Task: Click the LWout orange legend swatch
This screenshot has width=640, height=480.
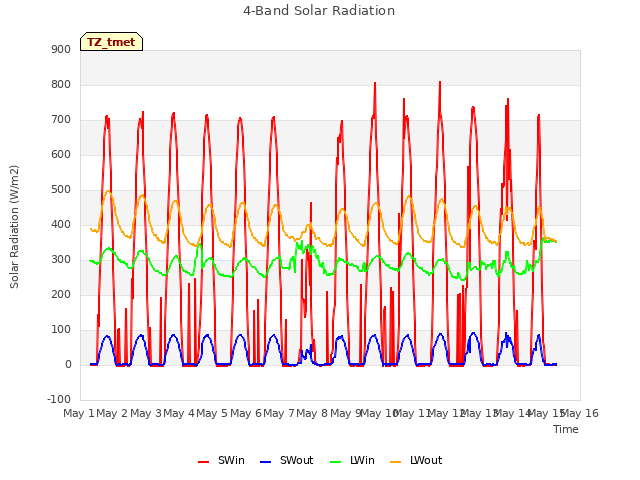Action: click(x=396, y=462)
